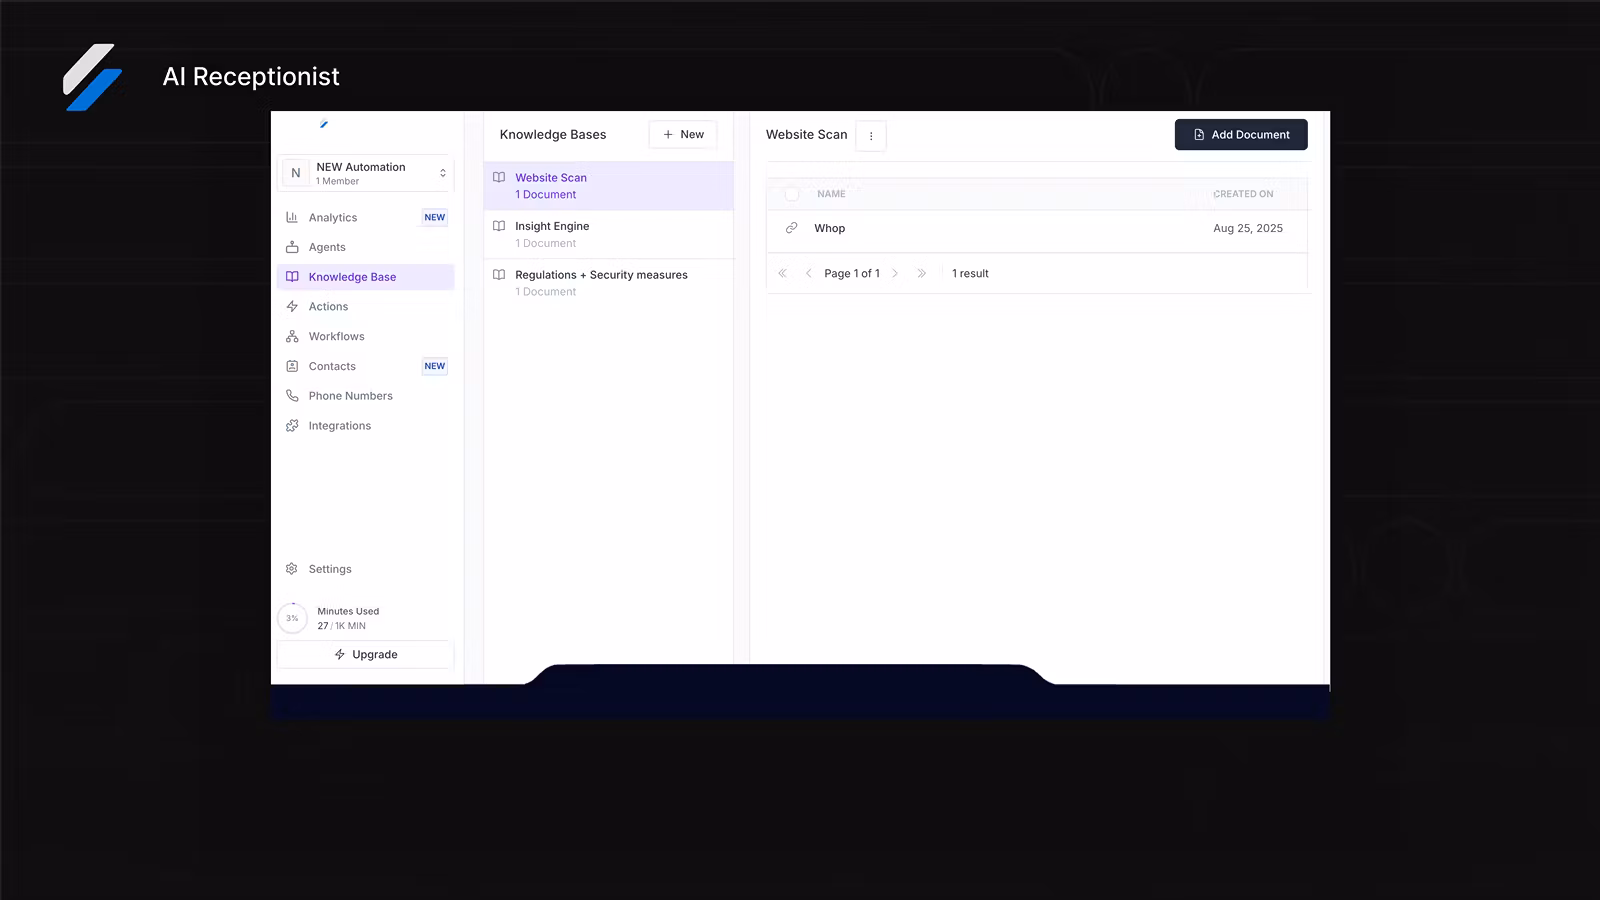Go to next page using pagination chevron
This screenshot has width=1600, height=900.
pyautogui.click(x=895, y=273)
